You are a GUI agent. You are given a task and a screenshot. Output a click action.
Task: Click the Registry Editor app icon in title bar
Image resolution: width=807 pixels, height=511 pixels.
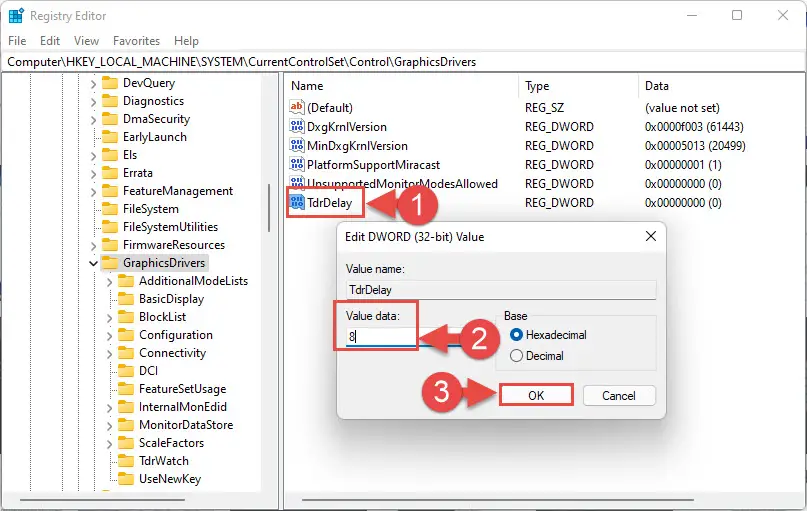click(15, 16)
